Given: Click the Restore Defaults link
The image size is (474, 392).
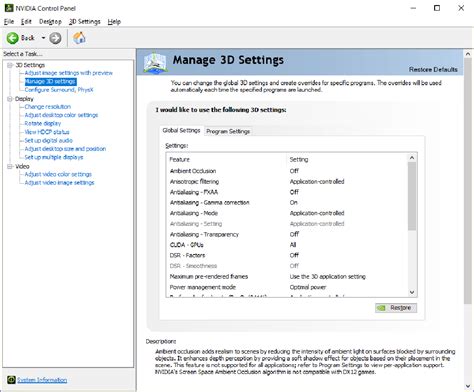Looking at the screenshot, I should [433, 69].
